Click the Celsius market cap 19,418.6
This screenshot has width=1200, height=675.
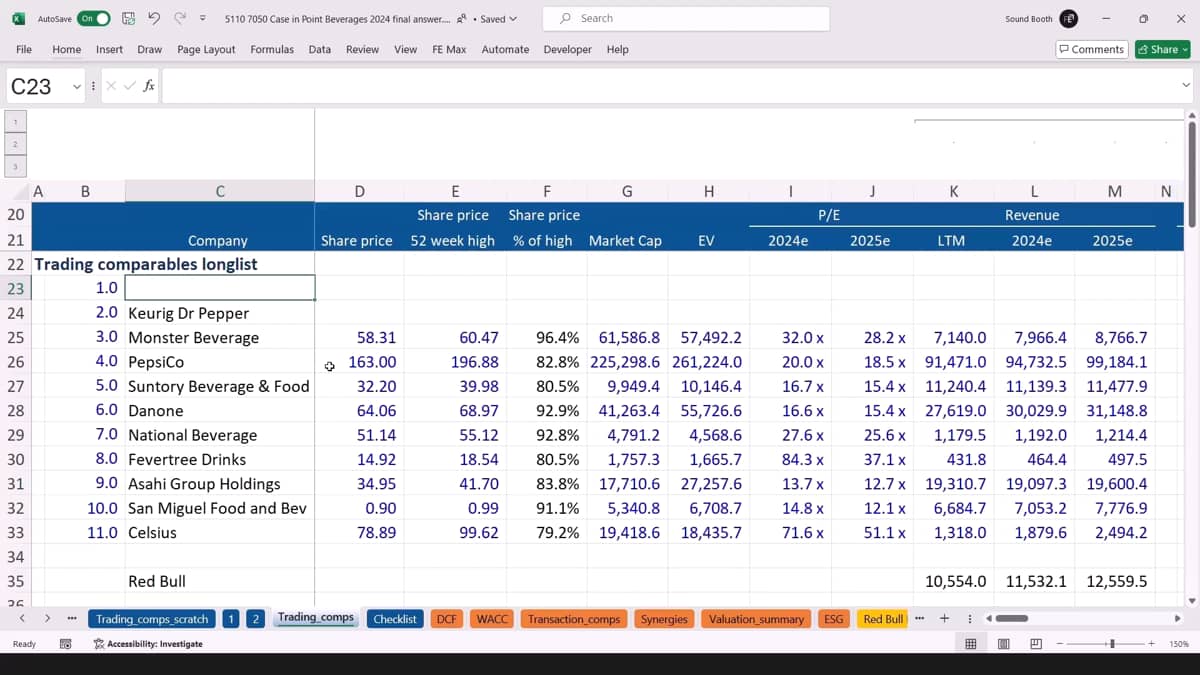pos(626,533)
